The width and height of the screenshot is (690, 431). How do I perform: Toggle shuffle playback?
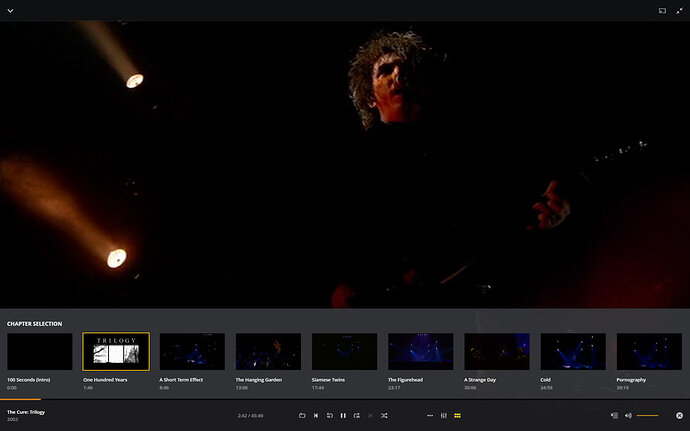384,415
